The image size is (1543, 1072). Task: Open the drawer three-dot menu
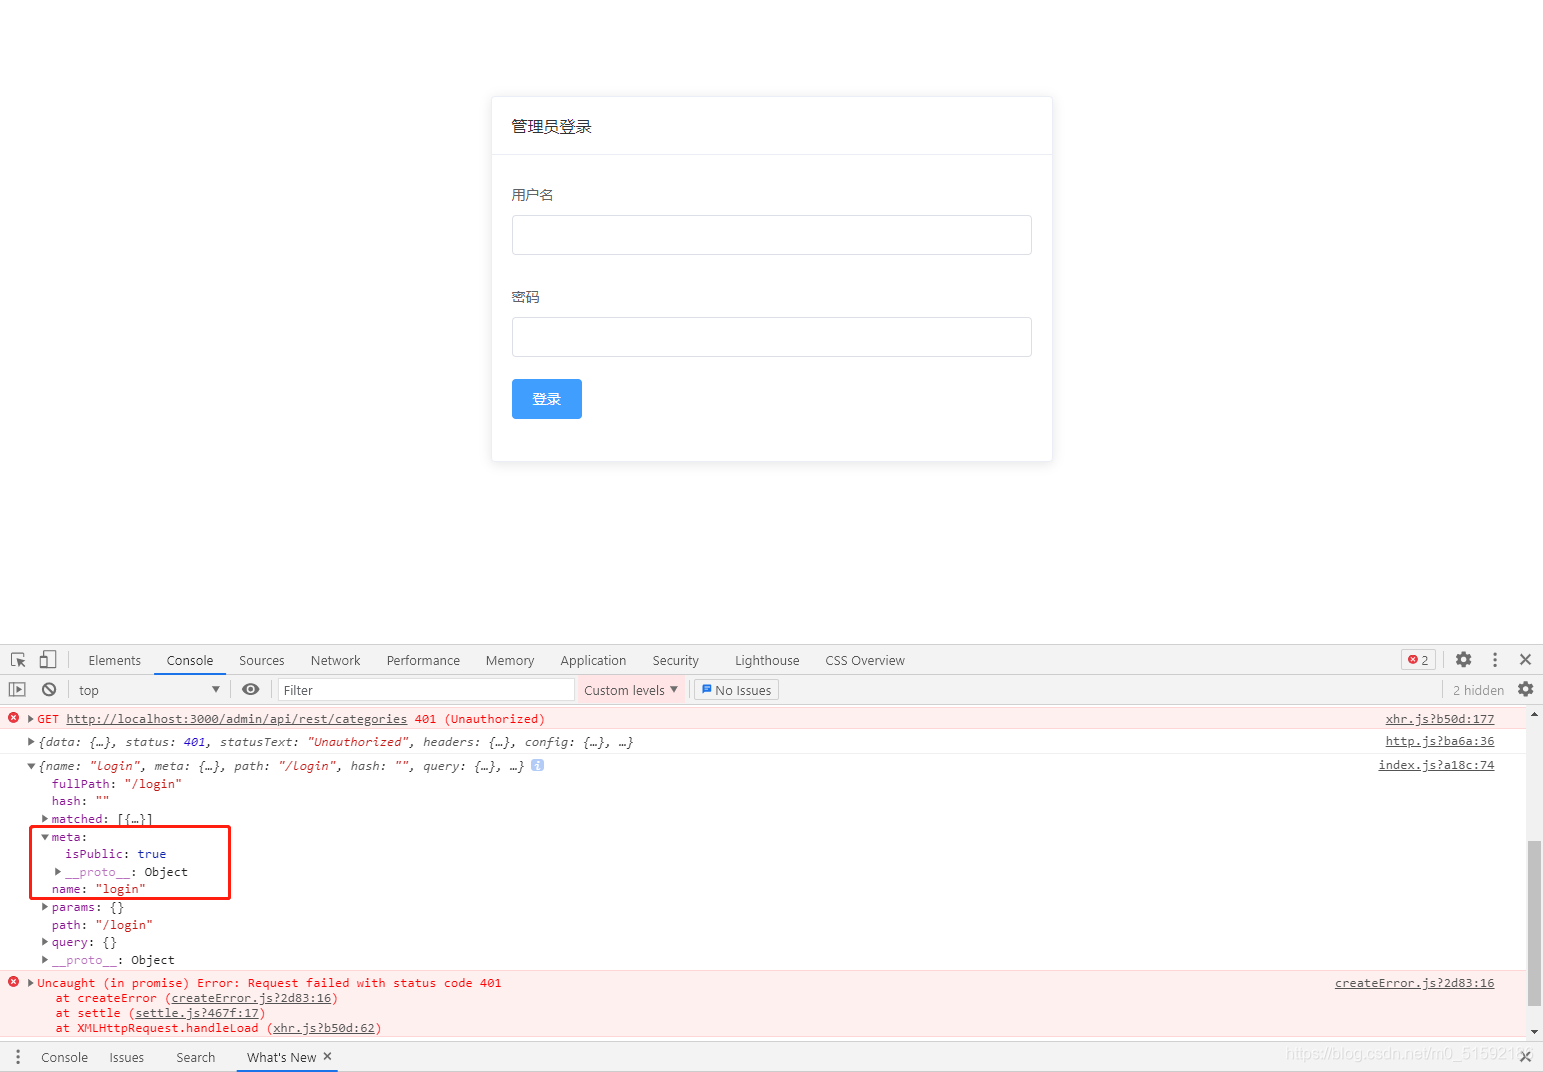coord(18,1057)
